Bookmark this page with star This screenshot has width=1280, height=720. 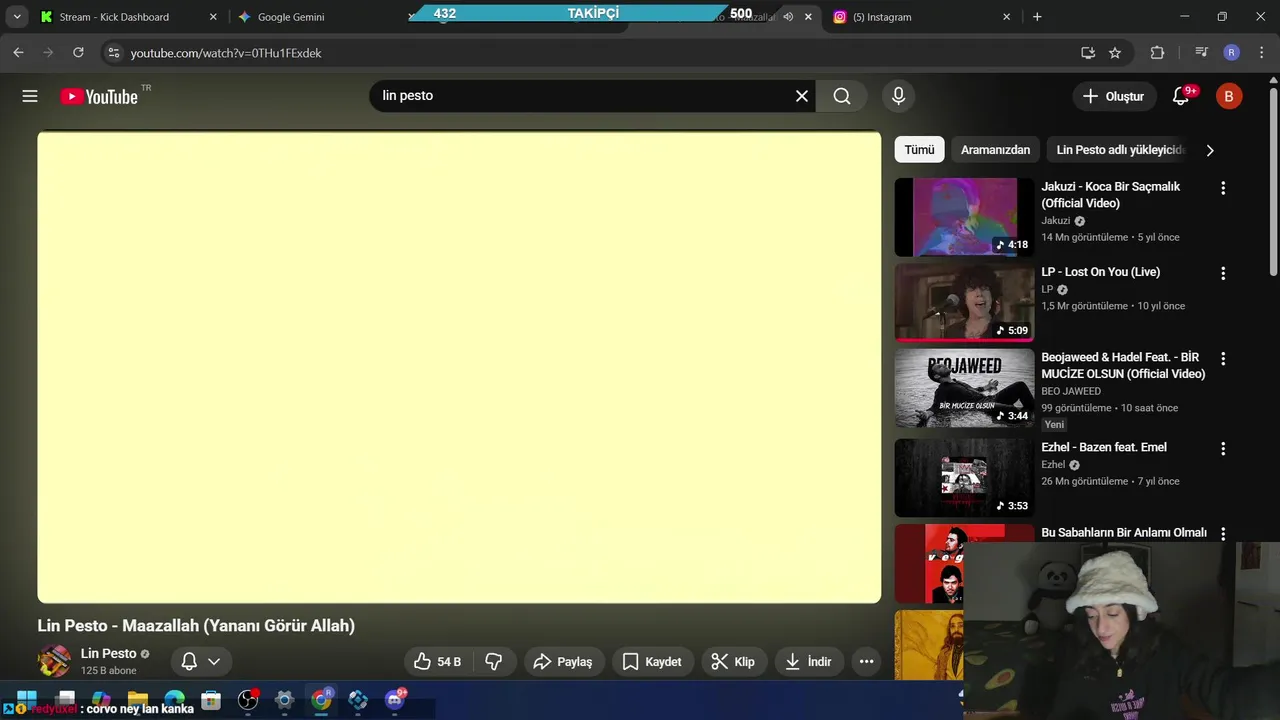click(1115, 53)
